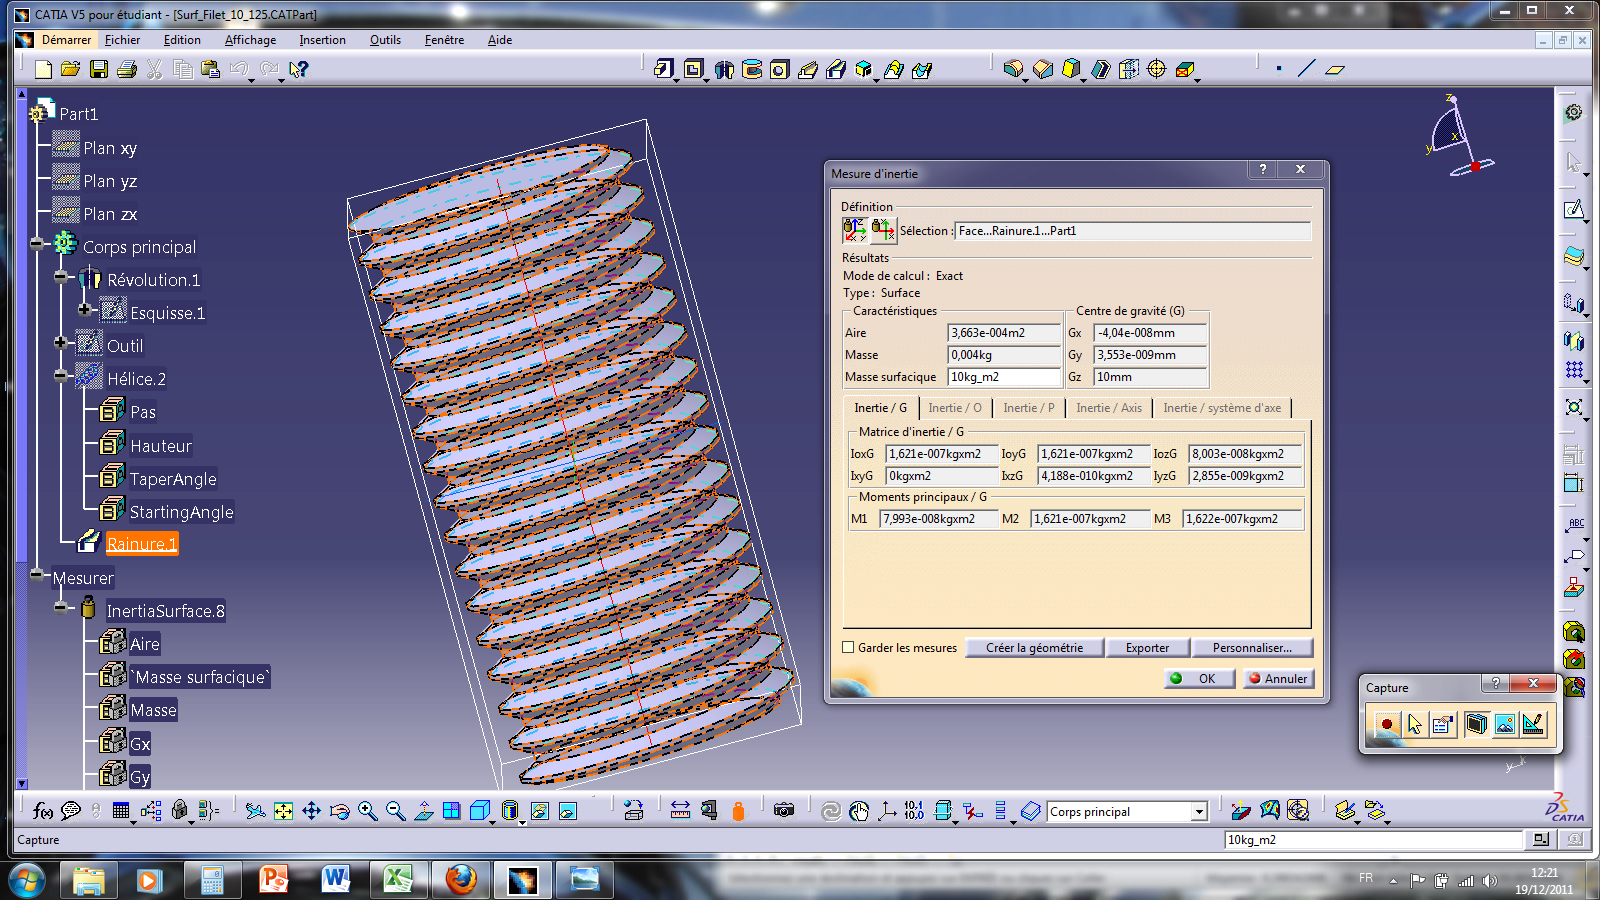The image size is (1600, 900).
Task: Select the Masse surfacique tree entry
Action: 200,677
